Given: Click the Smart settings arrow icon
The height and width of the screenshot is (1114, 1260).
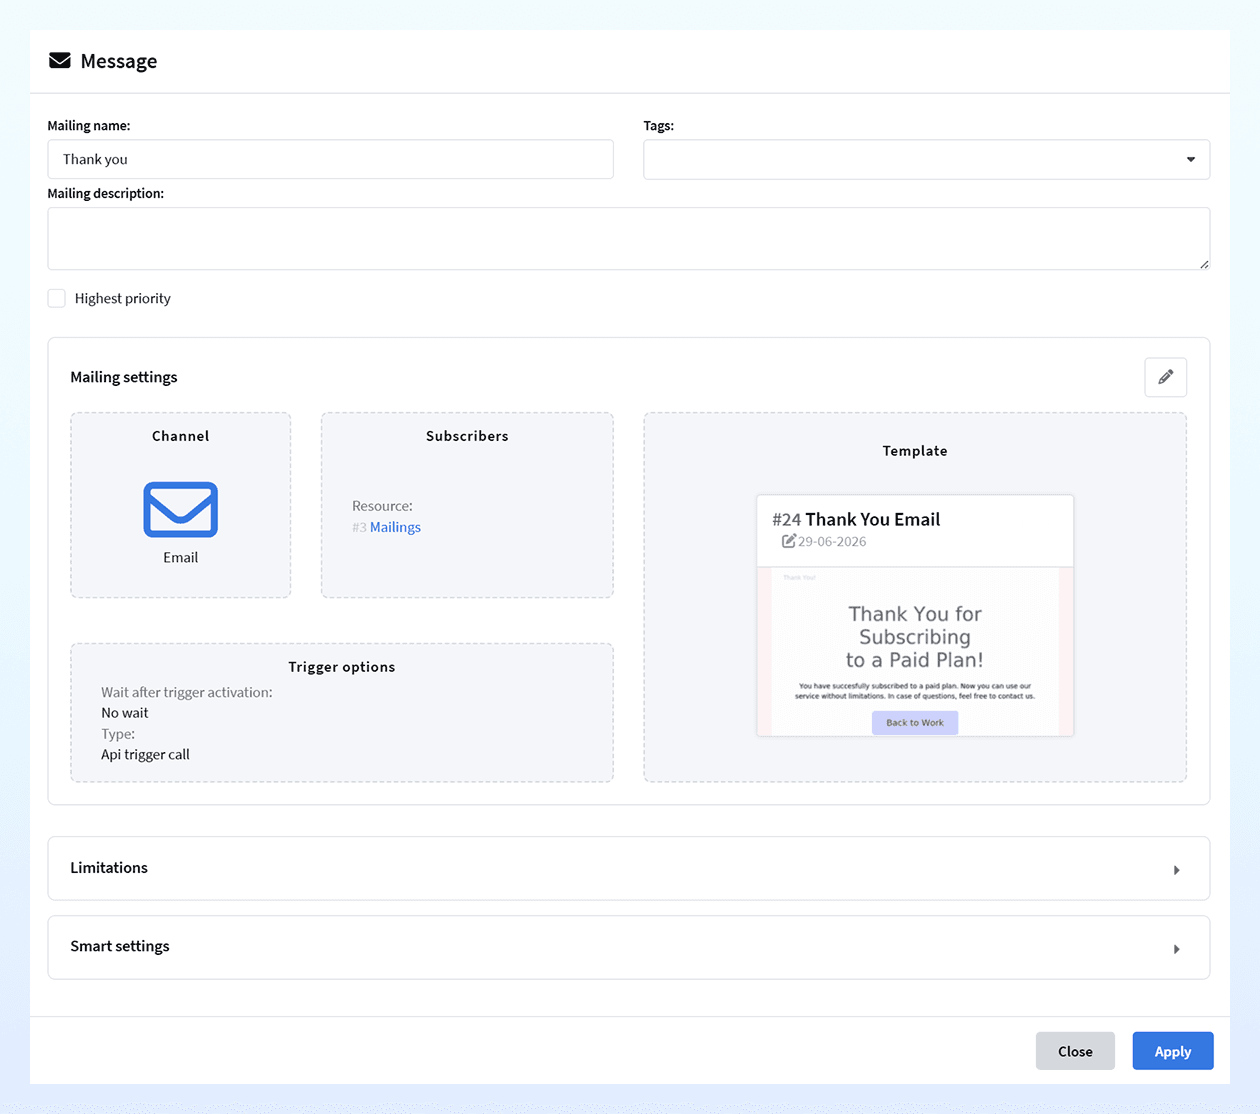Looking at the screenshot, I should (1177, 949).
